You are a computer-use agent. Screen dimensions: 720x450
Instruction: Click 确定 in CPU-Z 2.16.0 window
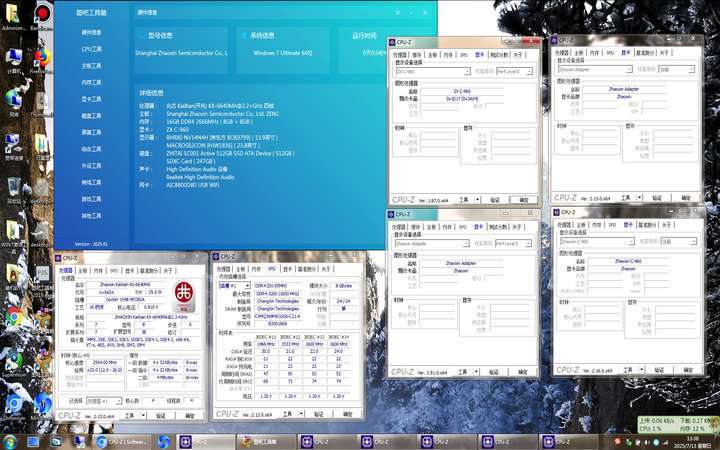click(x=687, y=370)
